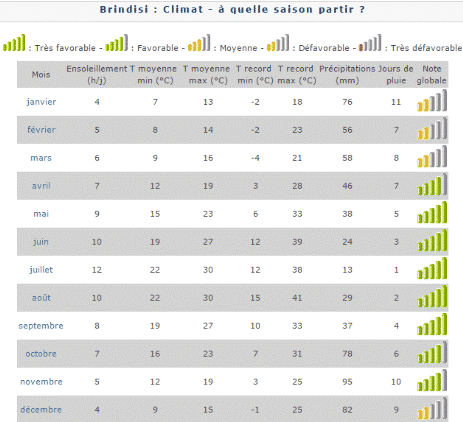The width and height of the screenshot is (463, 422).
Task: Select the mars month link
Action: coord(41,158)
